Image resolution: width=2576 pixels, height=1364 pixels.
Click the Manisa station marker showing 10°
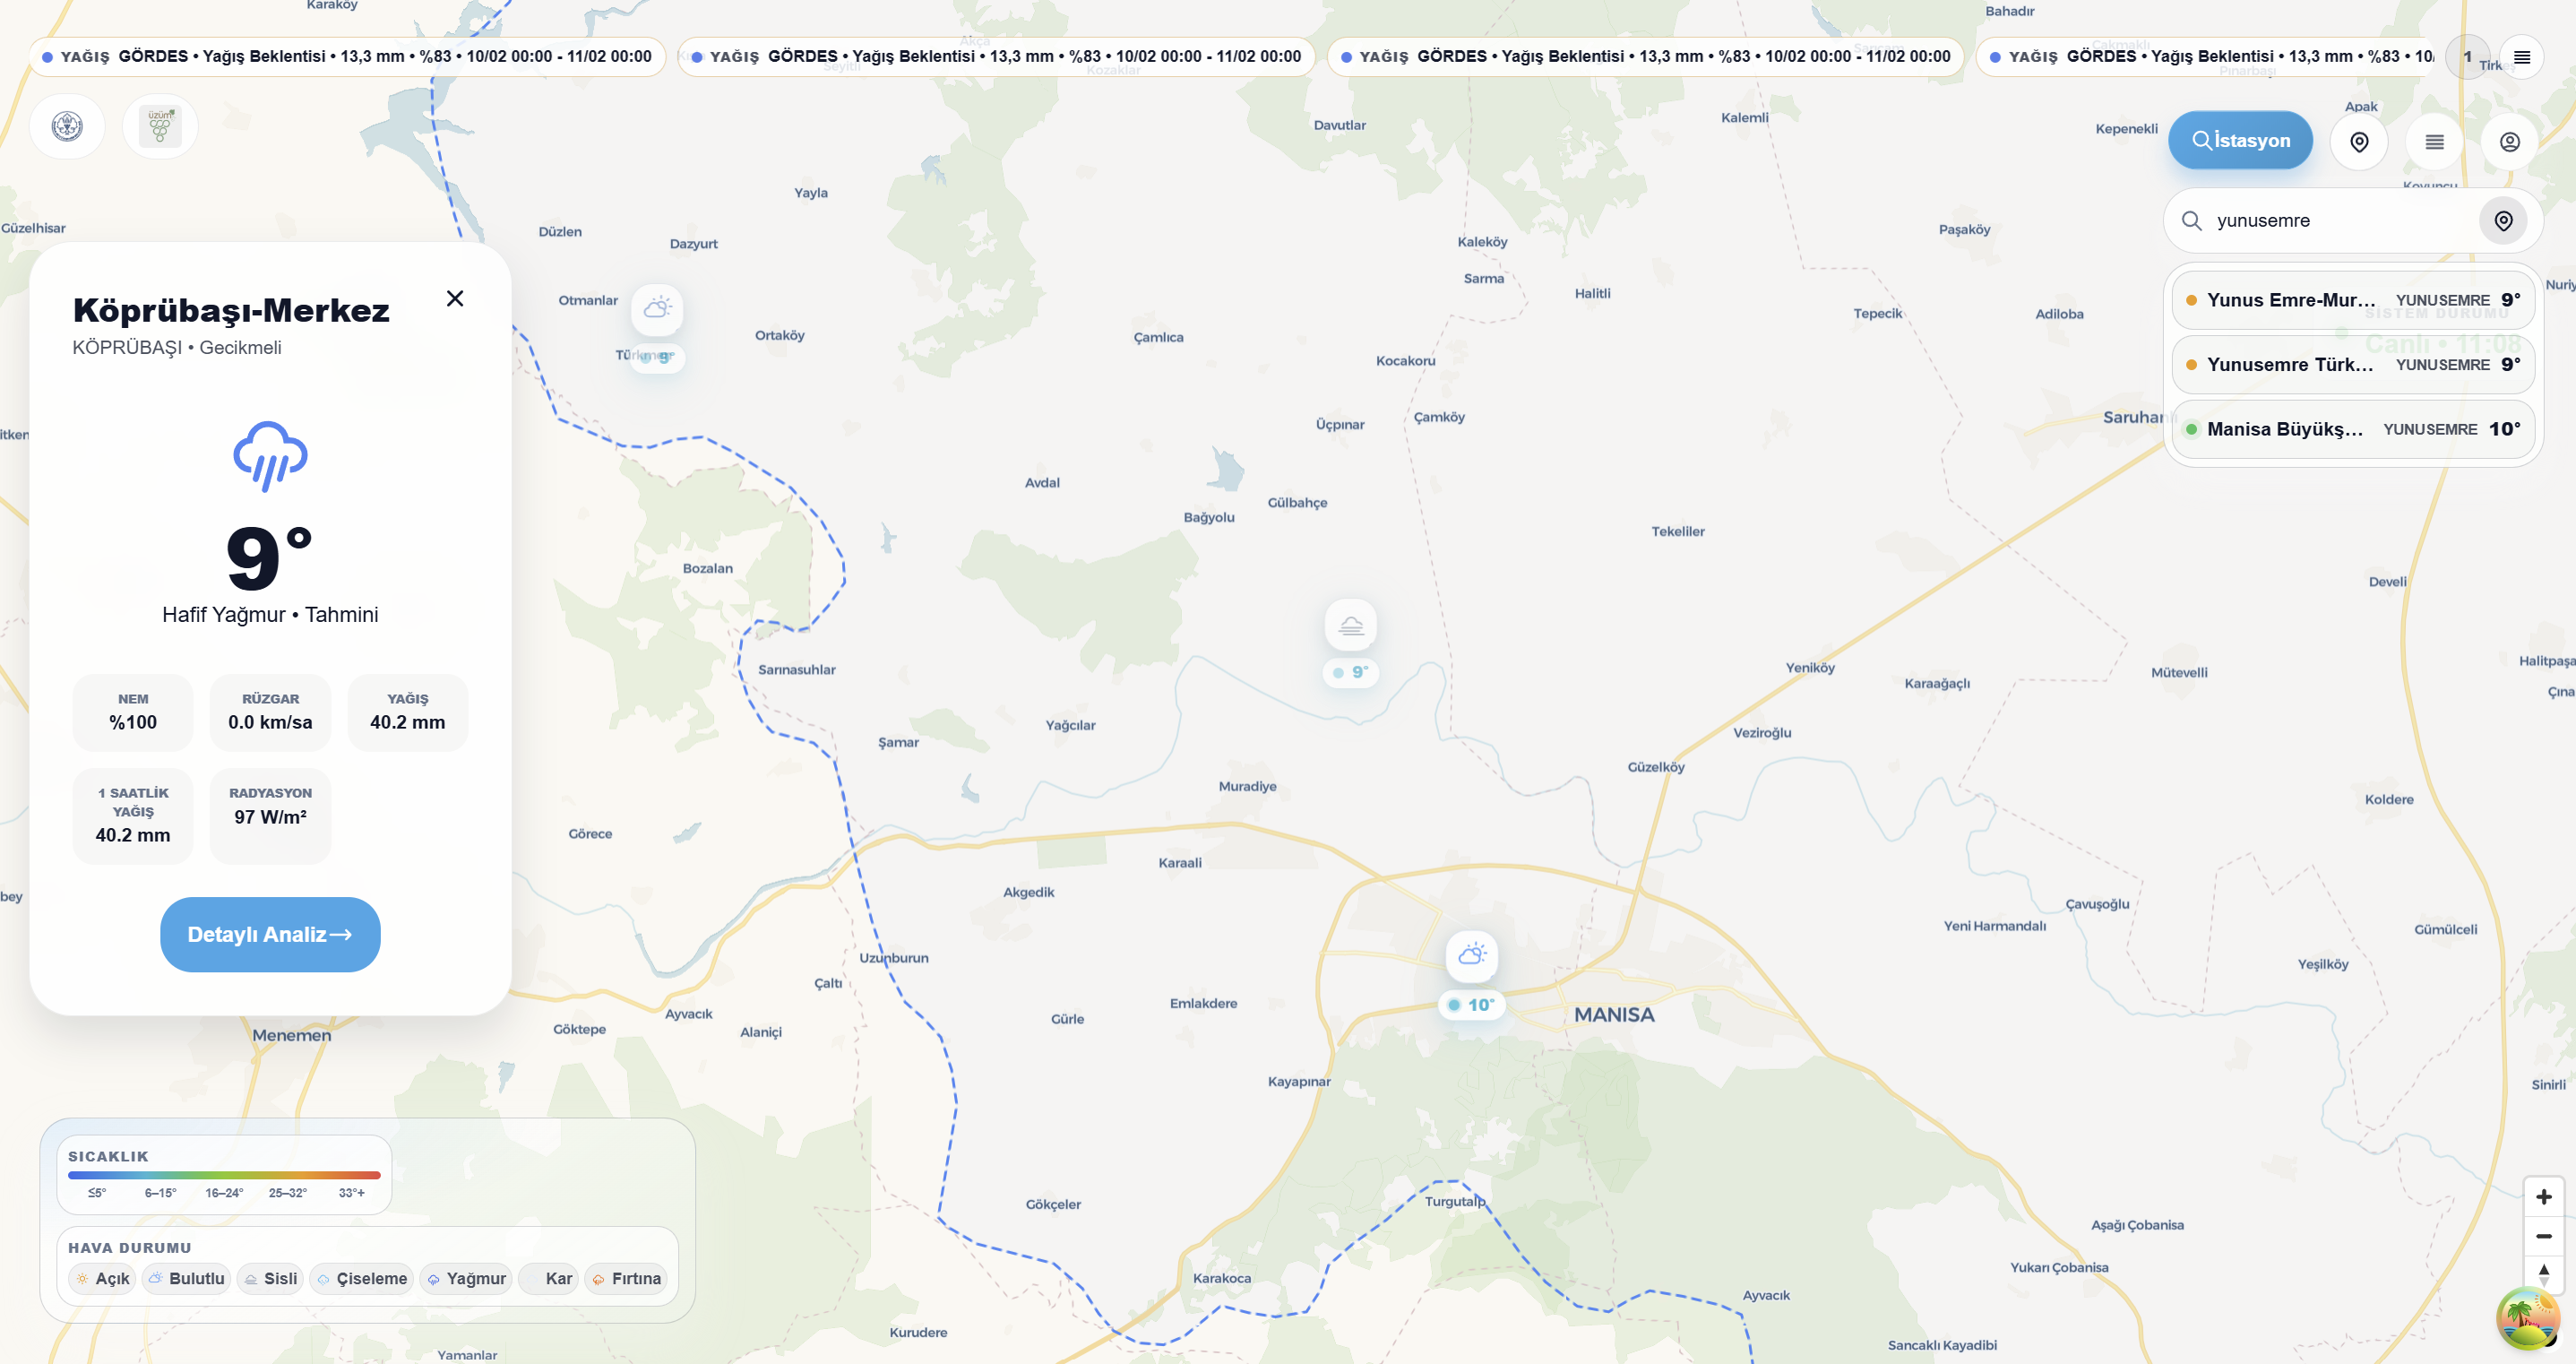point(1472,957)
